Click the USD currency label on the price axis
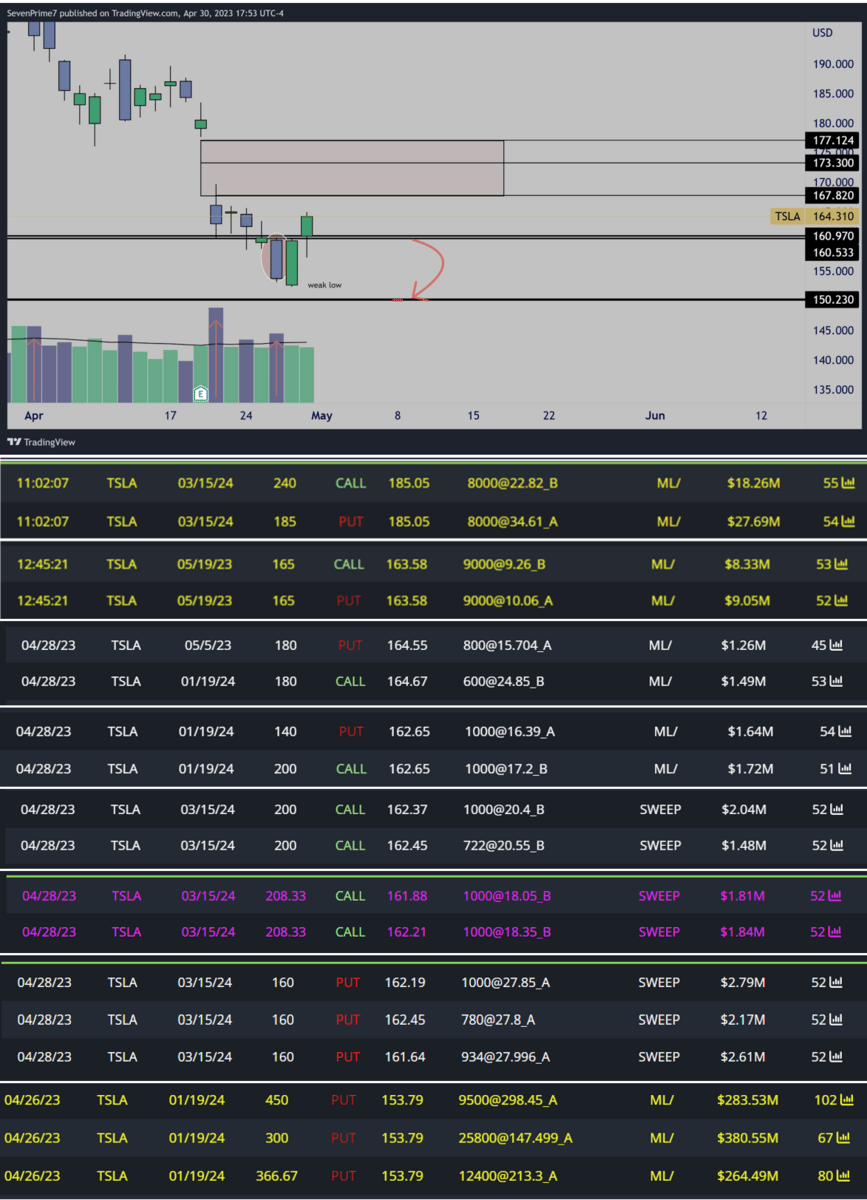This screenshot has height=1200, width=867. (822, 33)
